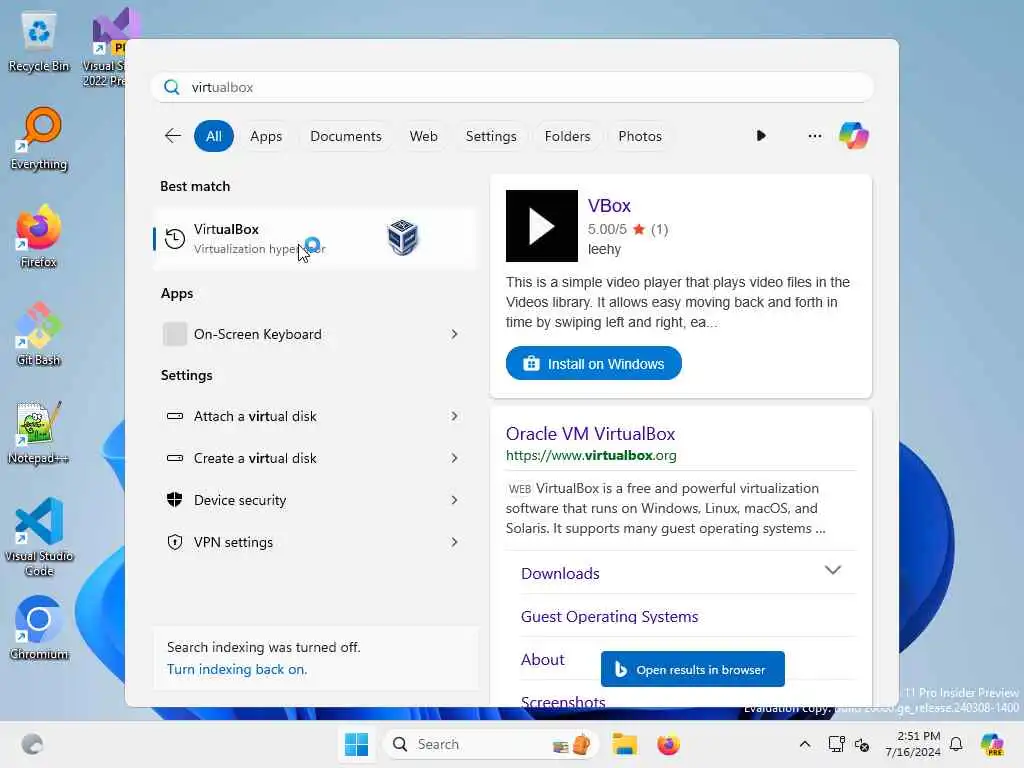Screen dimensions: 1024x768
Task: Open the Notepad++ desktop shortcut
Action: [x=39, y=432]
